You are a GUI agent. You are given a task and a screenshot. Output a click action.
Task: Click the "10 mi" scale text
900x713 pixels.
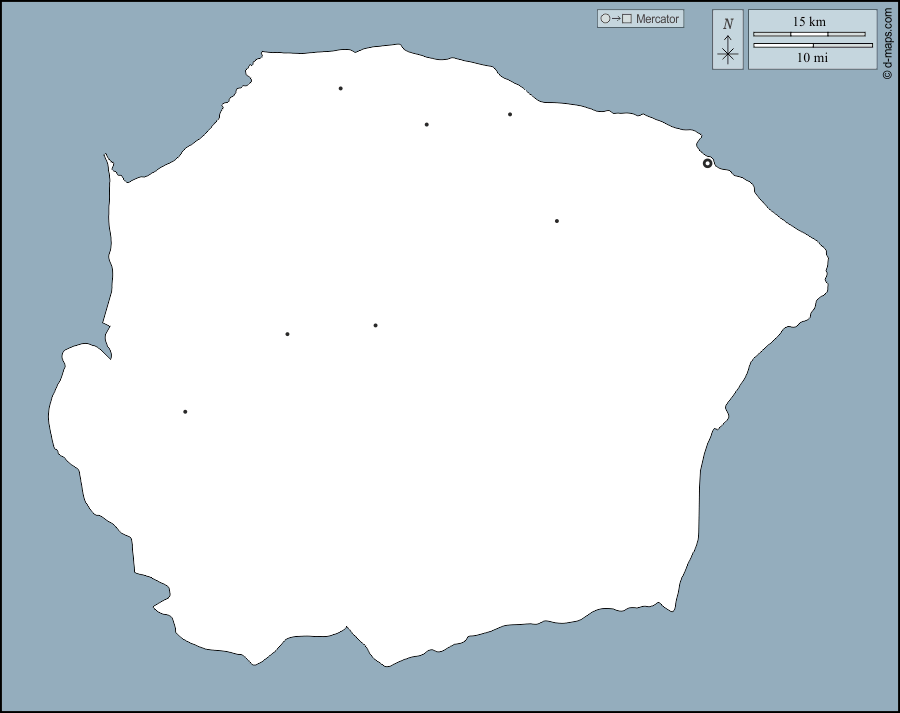click(x=811, y=58)
